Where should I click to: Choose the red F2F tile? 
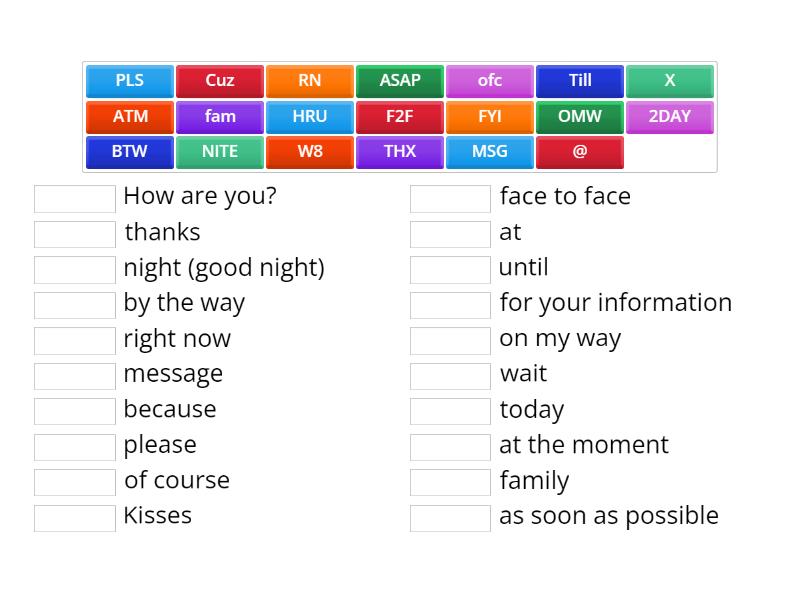pos(400,117)
